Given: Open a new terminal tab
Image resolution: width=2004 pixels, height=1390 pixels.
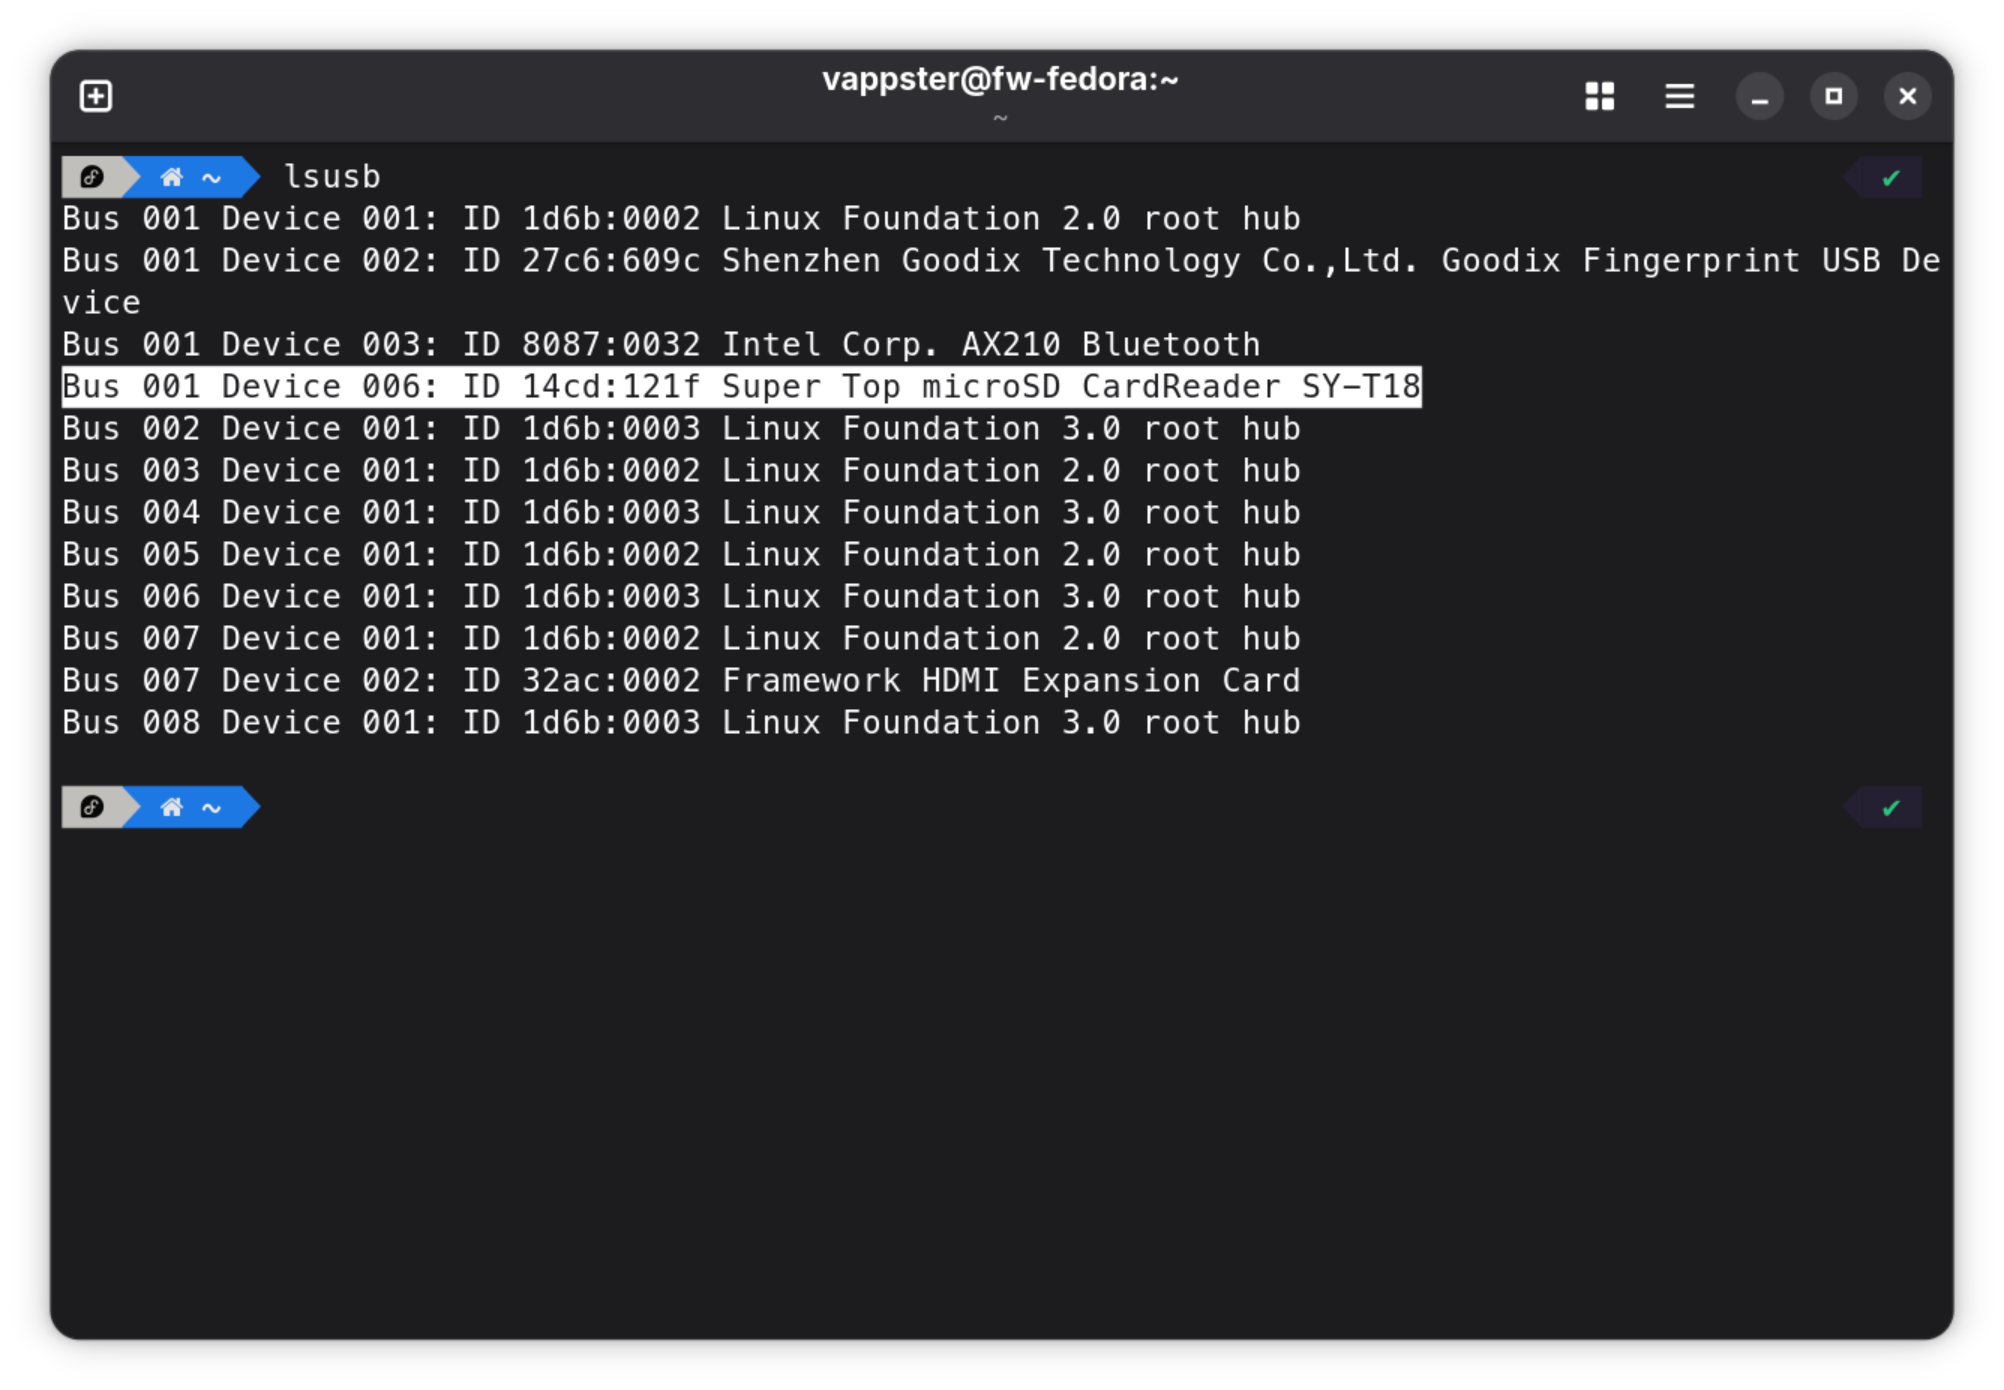Looking at the screenshot, I should point(96,96).
